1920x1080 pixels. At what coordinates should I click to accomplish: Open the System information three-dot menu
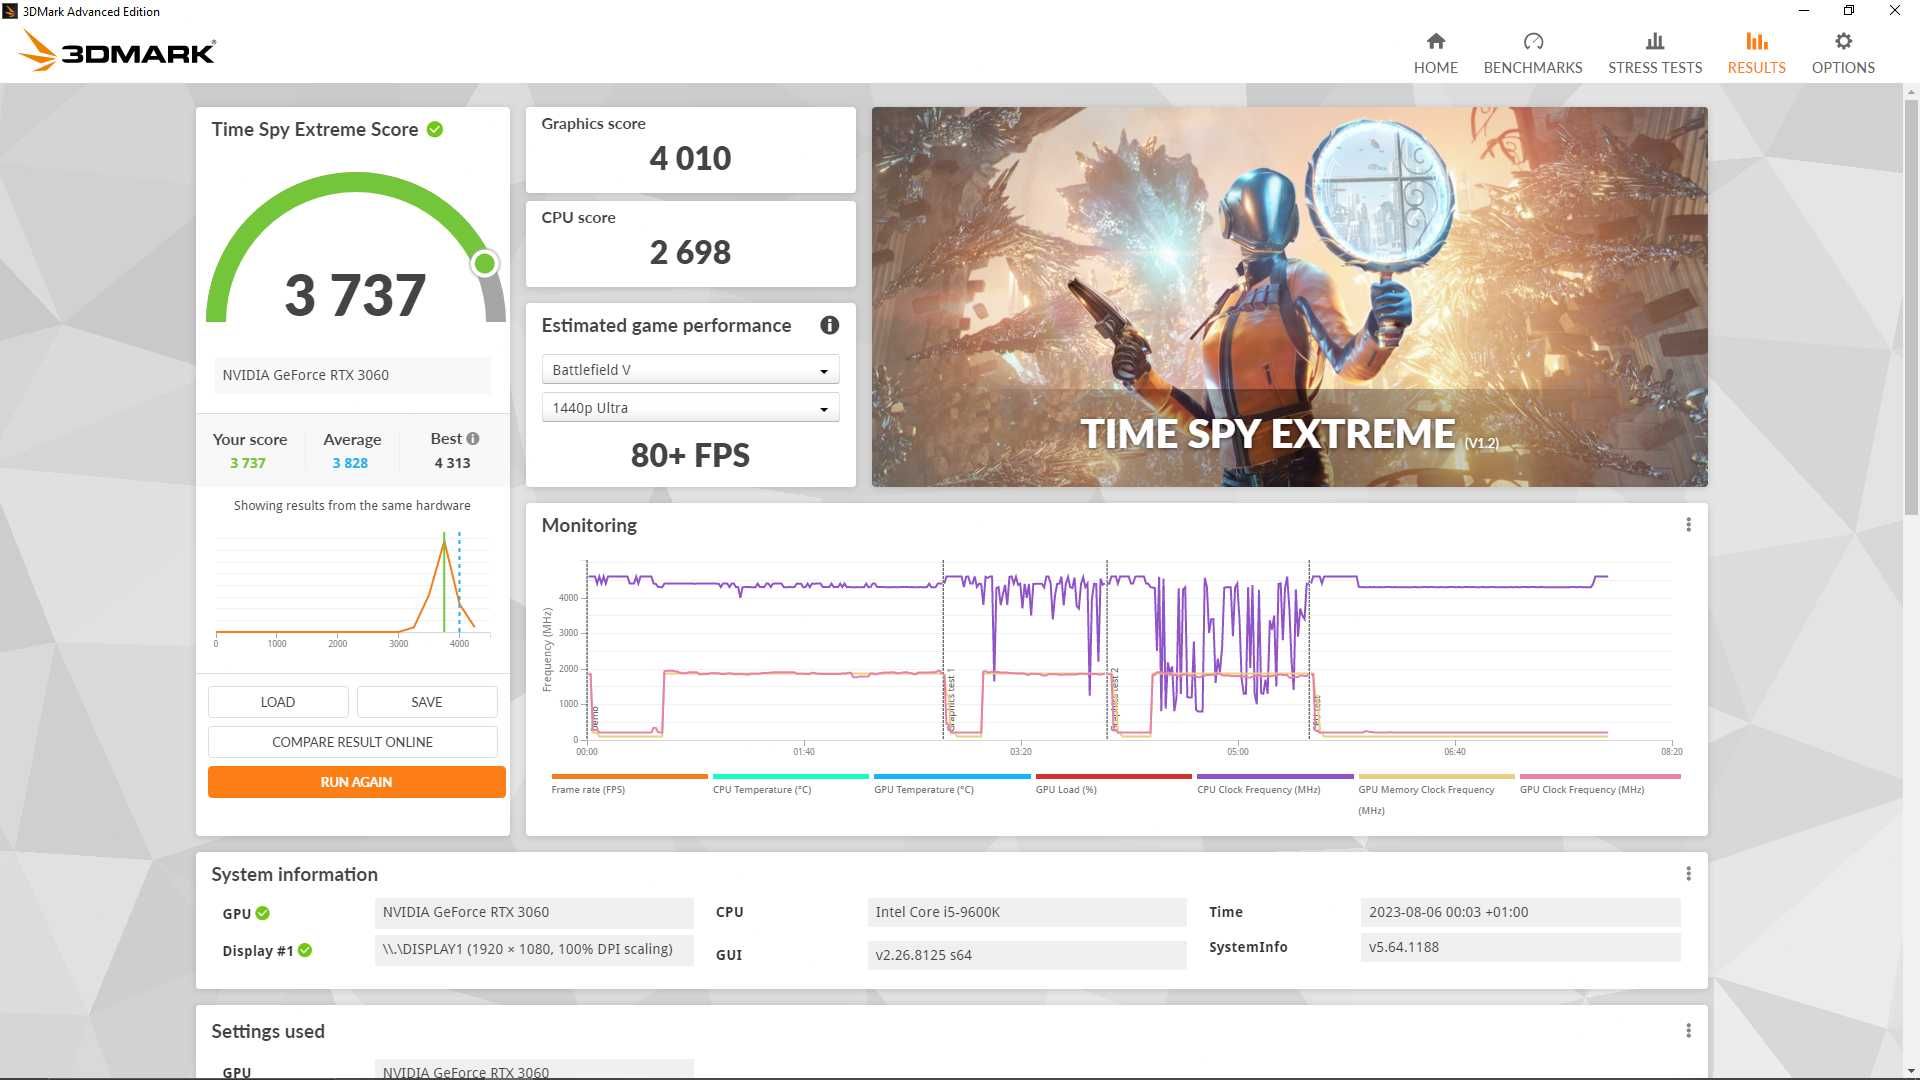click(1688, 874)
